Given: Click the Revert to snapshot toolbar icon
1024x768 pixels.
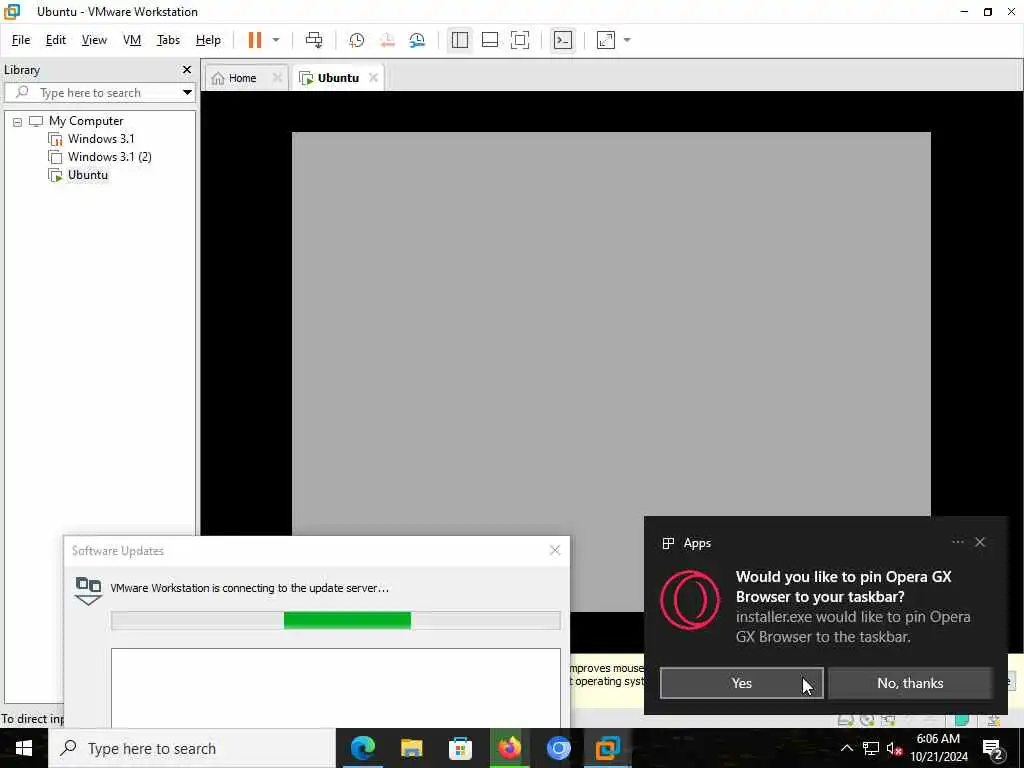Looking at the screenshot, I should pyautogui.click(x=387, y=40).
